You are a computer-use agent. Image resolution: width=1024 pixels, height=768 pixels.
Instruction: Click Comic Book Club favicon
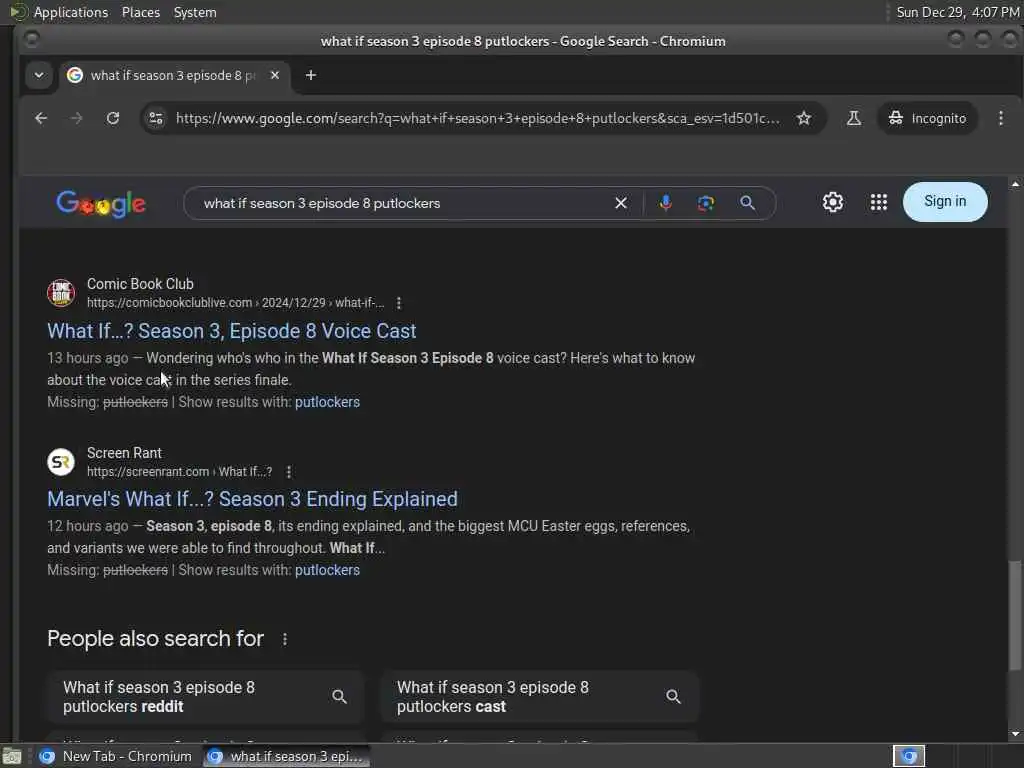point(61,293)
